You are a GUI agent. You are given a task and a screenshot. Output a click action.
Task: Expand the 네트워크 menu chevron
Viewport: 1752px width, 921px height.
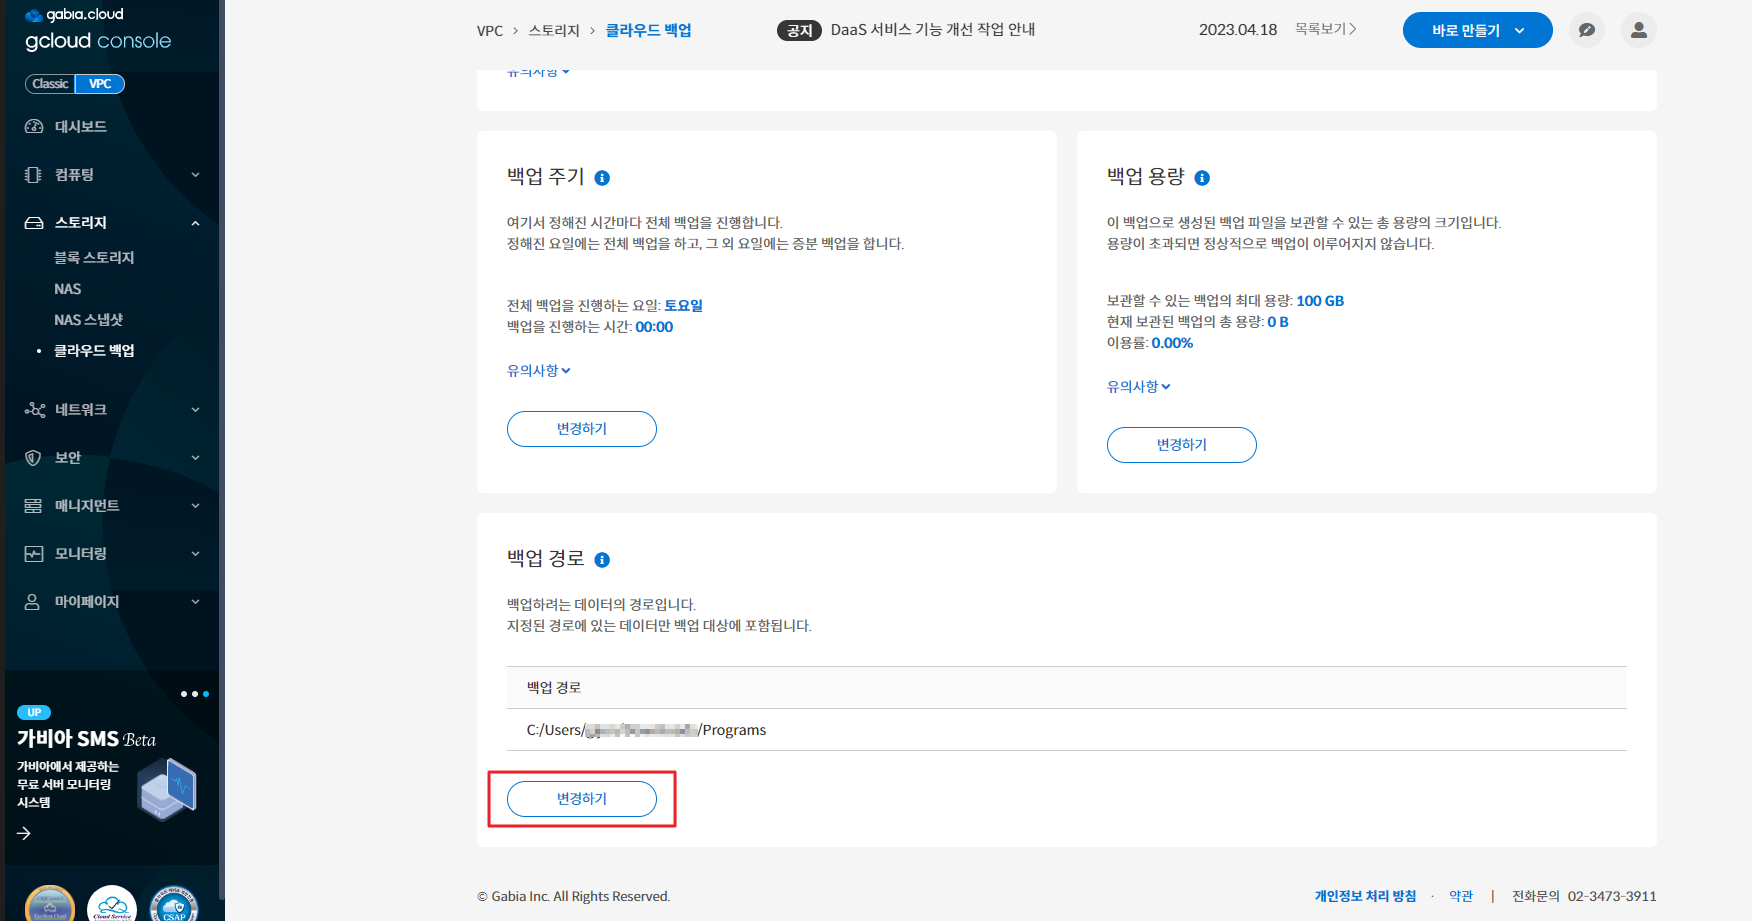coord(196,410)
